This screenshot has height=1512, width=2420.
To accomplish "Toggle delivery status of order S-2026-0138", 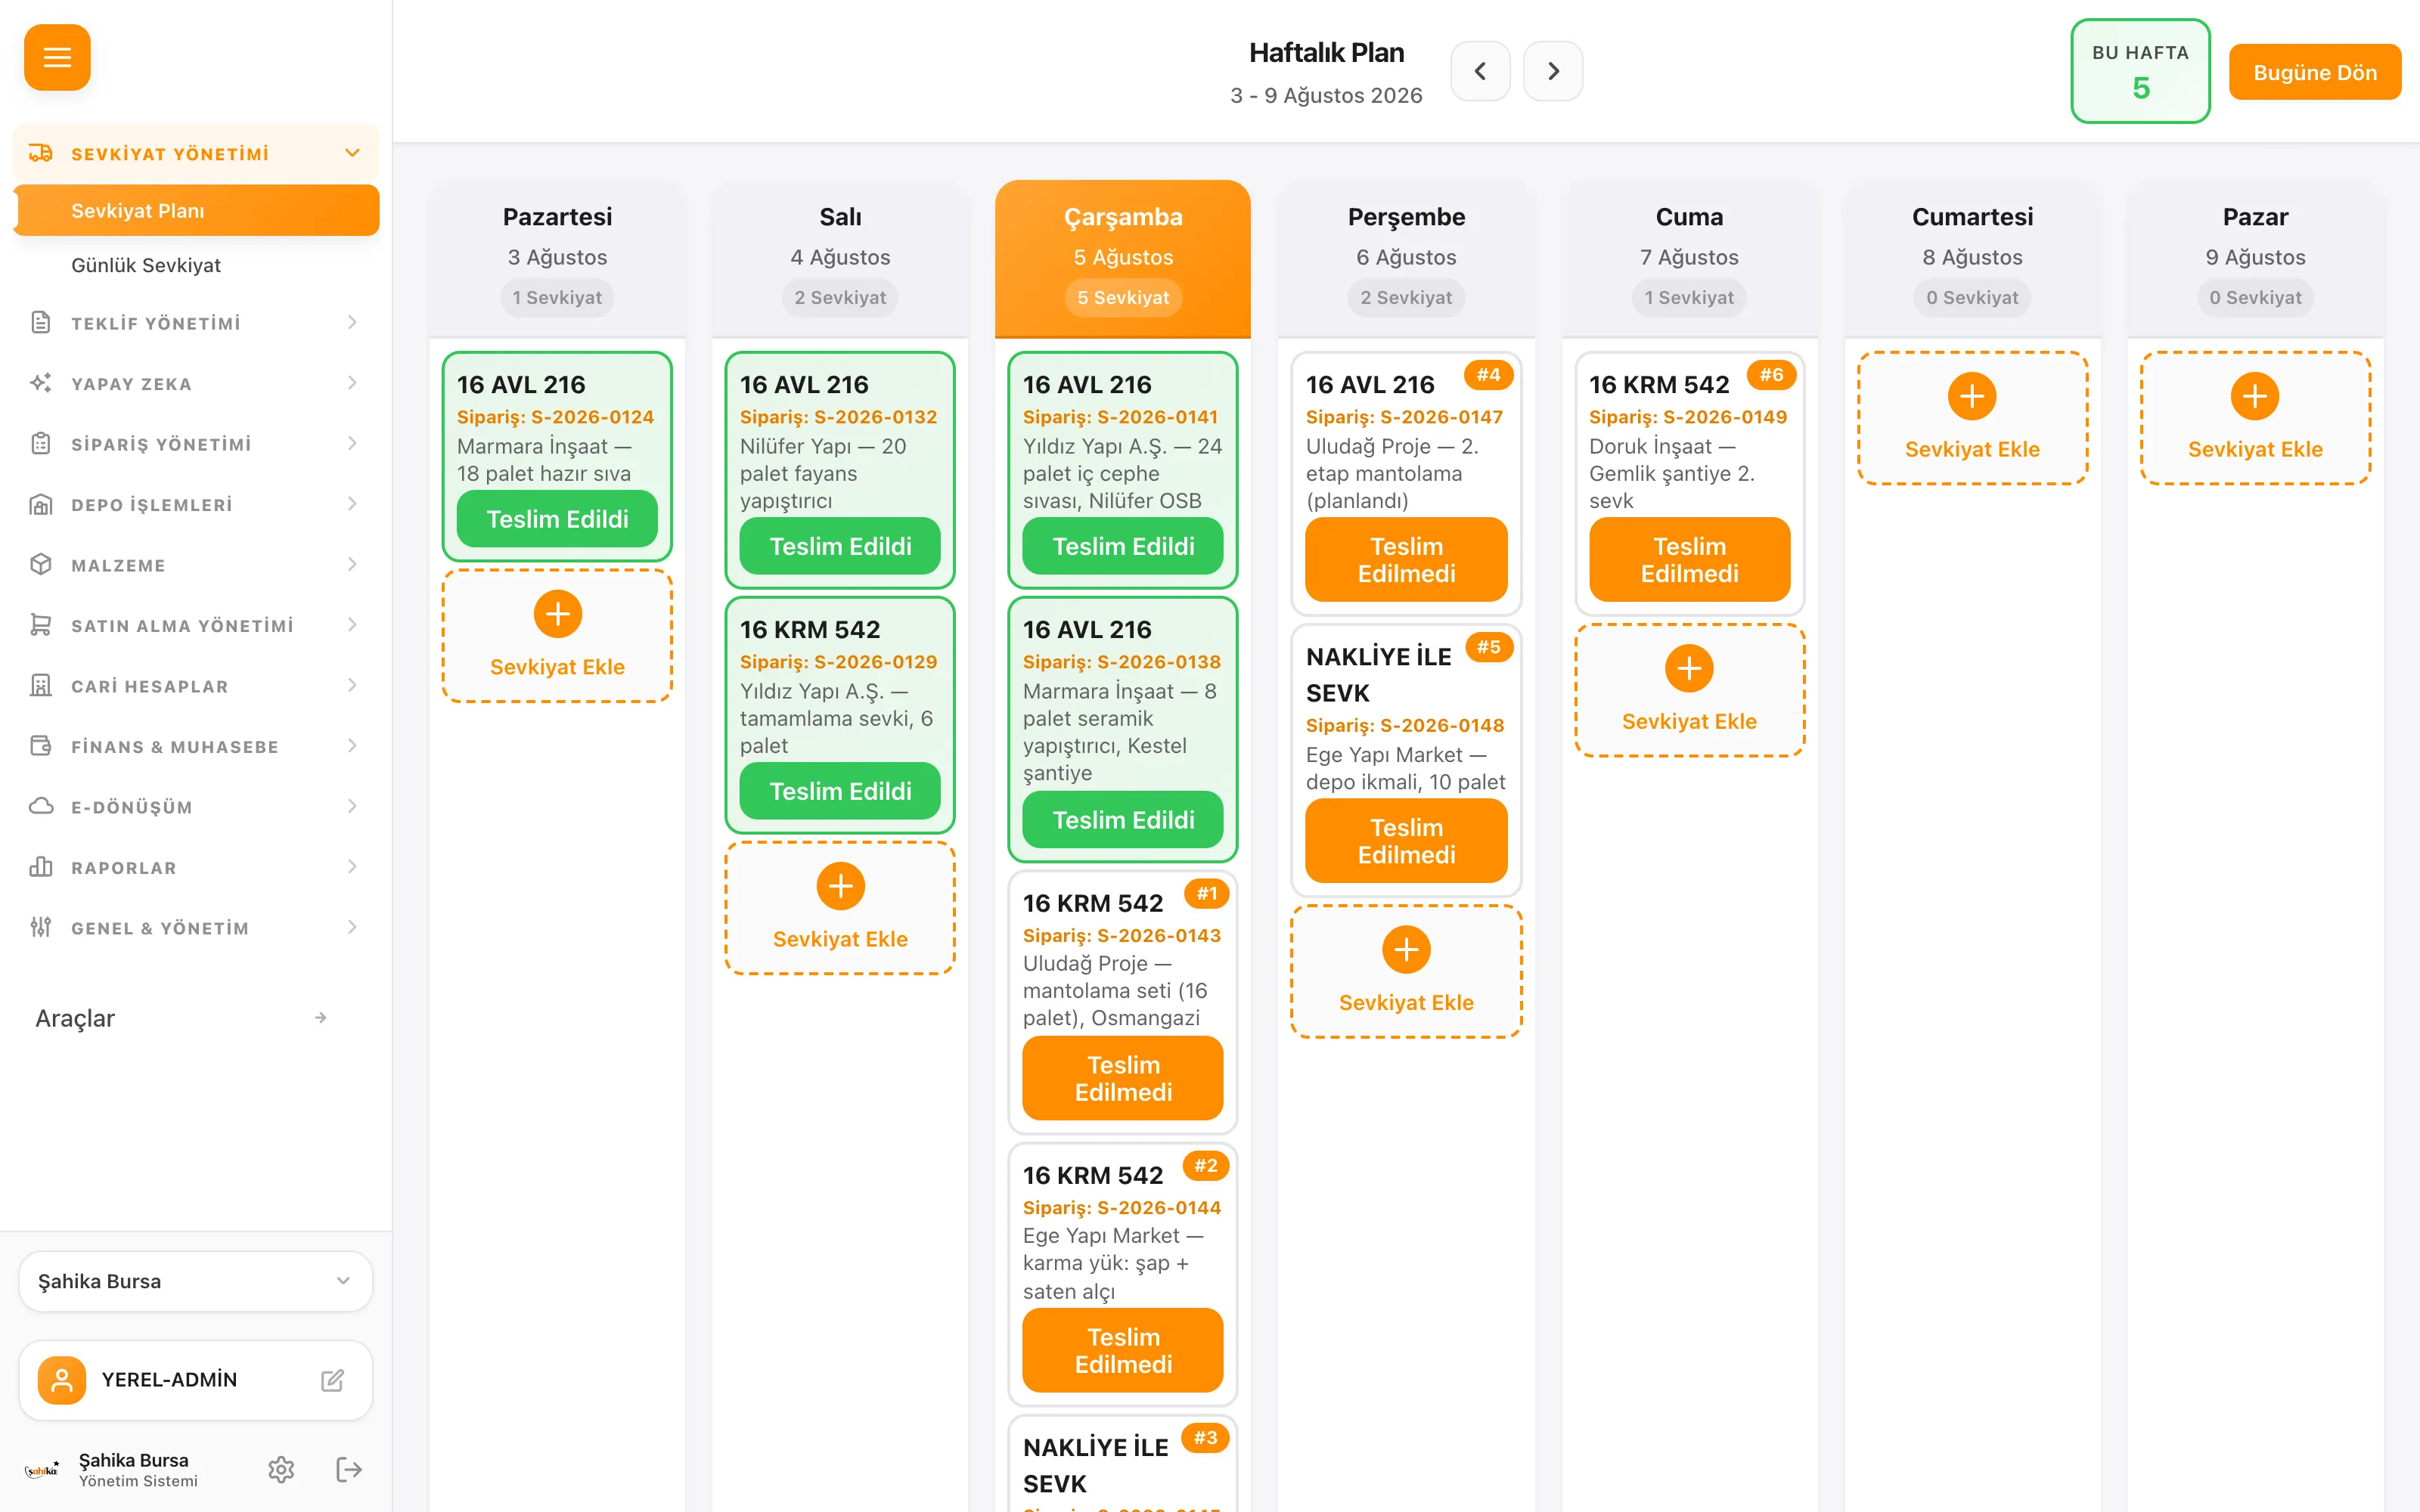I will point(1123,820).
